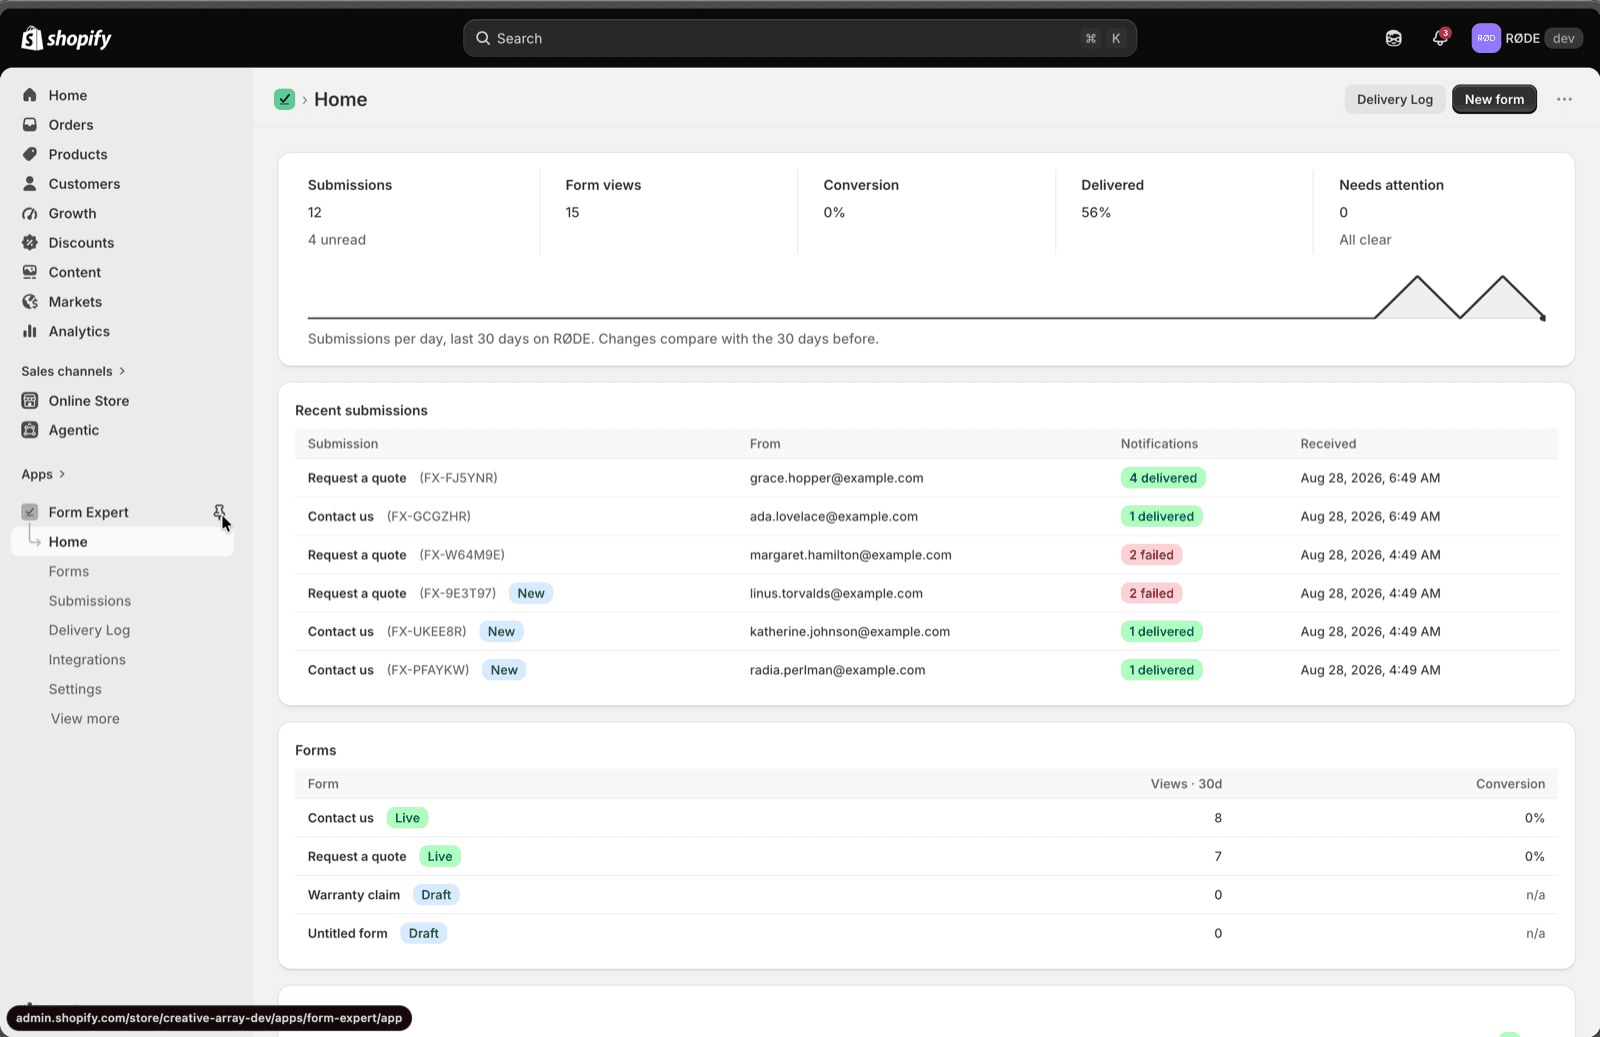1600x1037 pixels.
Task: Click the 4 delivered badge
Action: point(1163,478)
